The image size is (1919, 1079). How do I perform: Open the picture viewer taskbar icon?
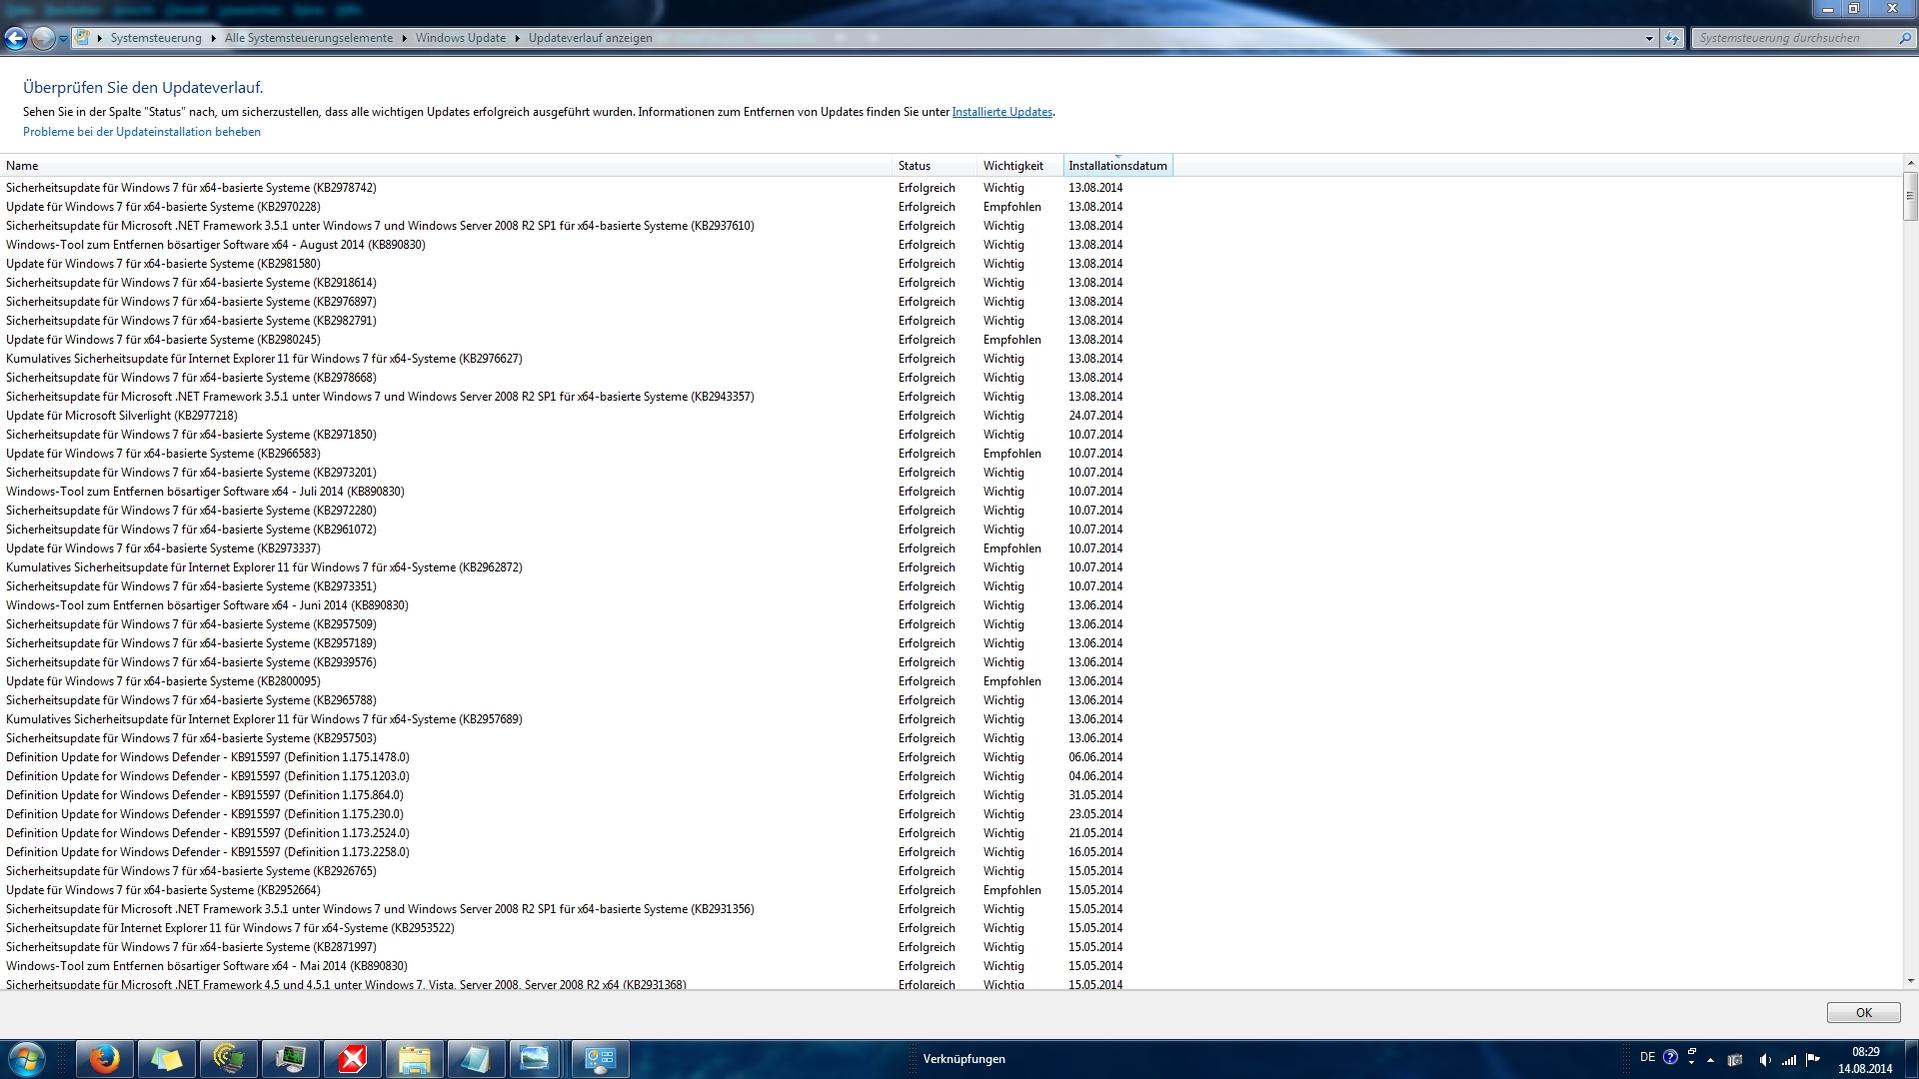pos(536,1059)
